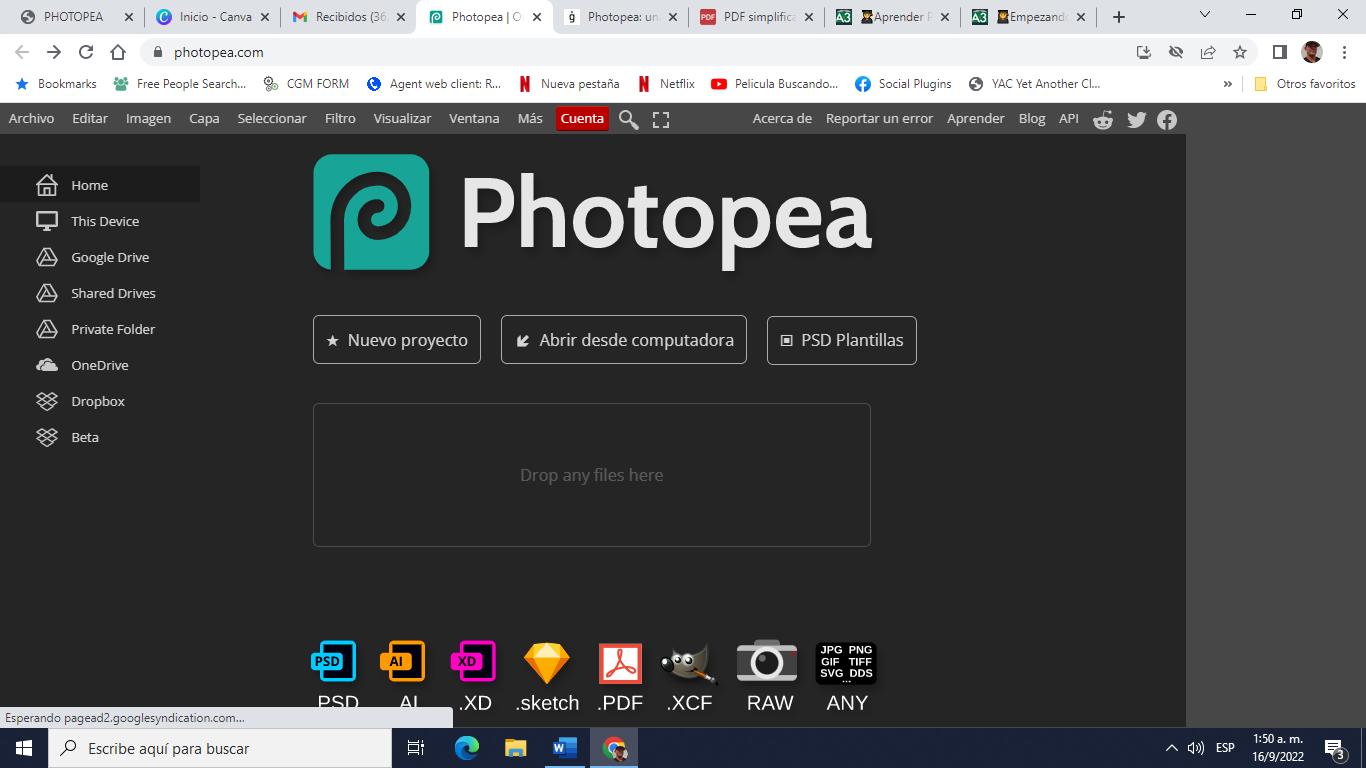This screenshot has height=768, width=1366.
Task: Click the PDF format icon
Action: point(620,662)
